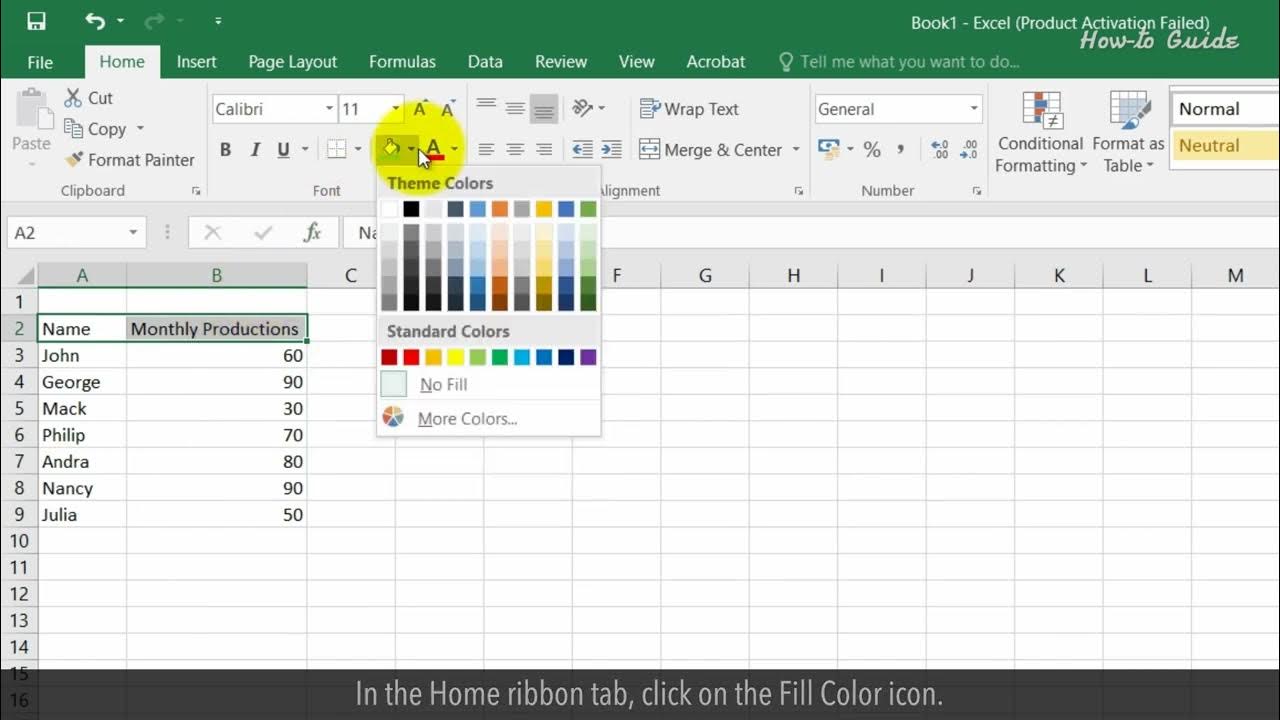The height and width of the screenshot is (720, 1280).
Task: Apply the Neutral cell style
Action: click(1224, 146)
